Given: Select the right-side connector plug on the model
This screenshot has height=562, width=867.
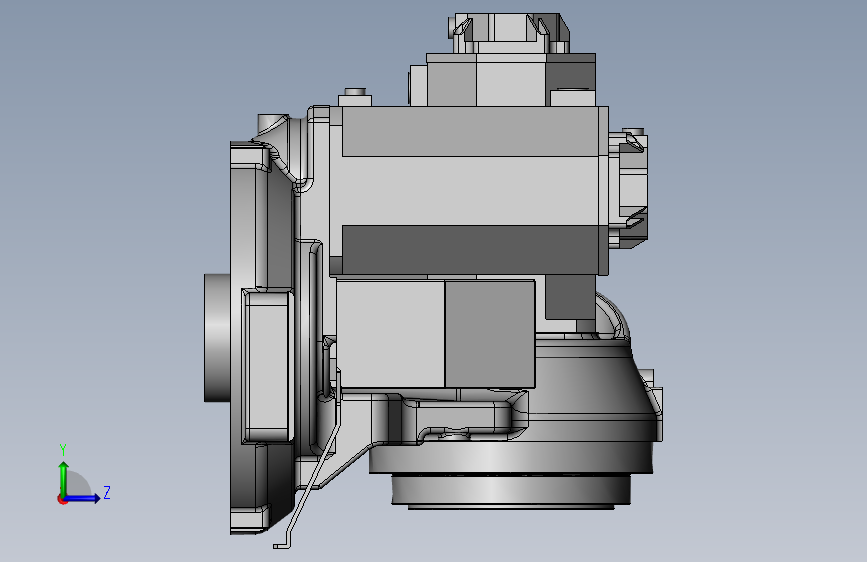Looking at the screenshot, I should (x=629, y=188).
